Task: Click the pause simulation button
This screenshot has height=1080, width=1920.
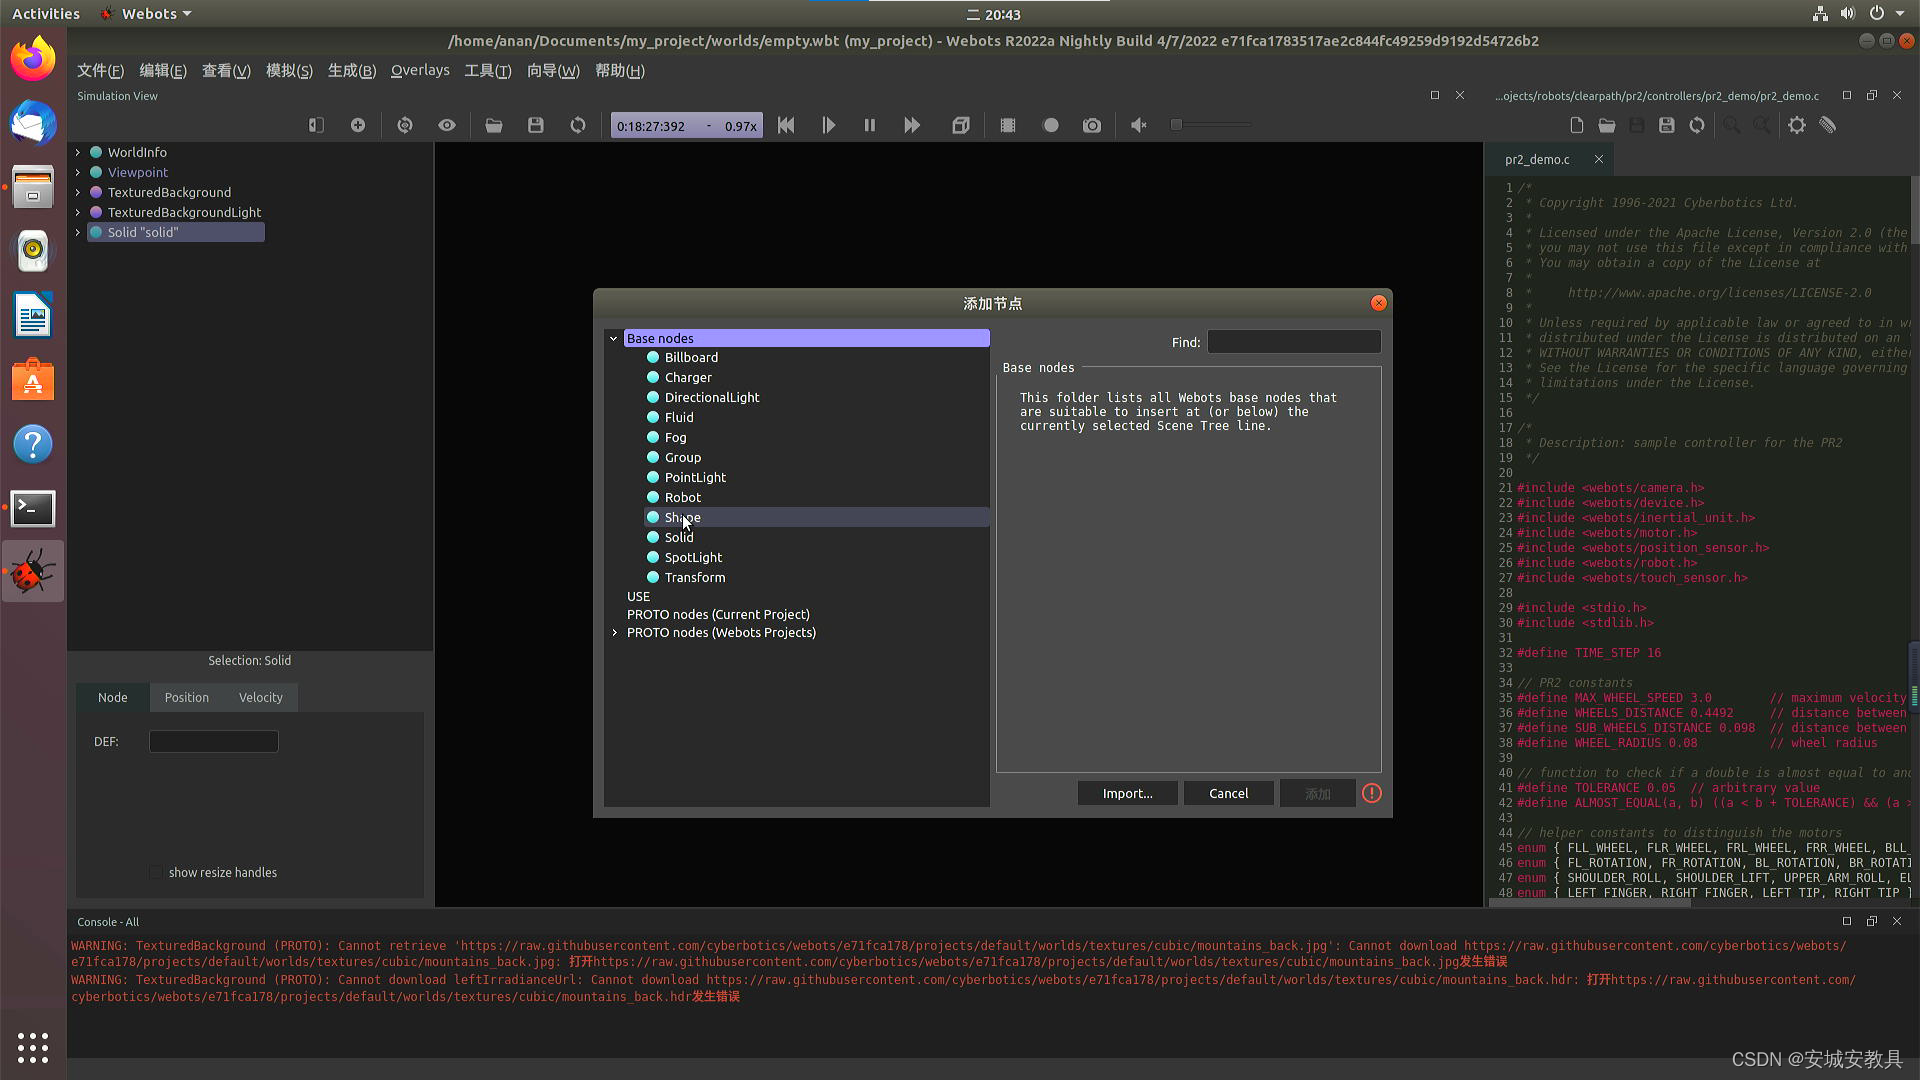Action: (870, 125)
